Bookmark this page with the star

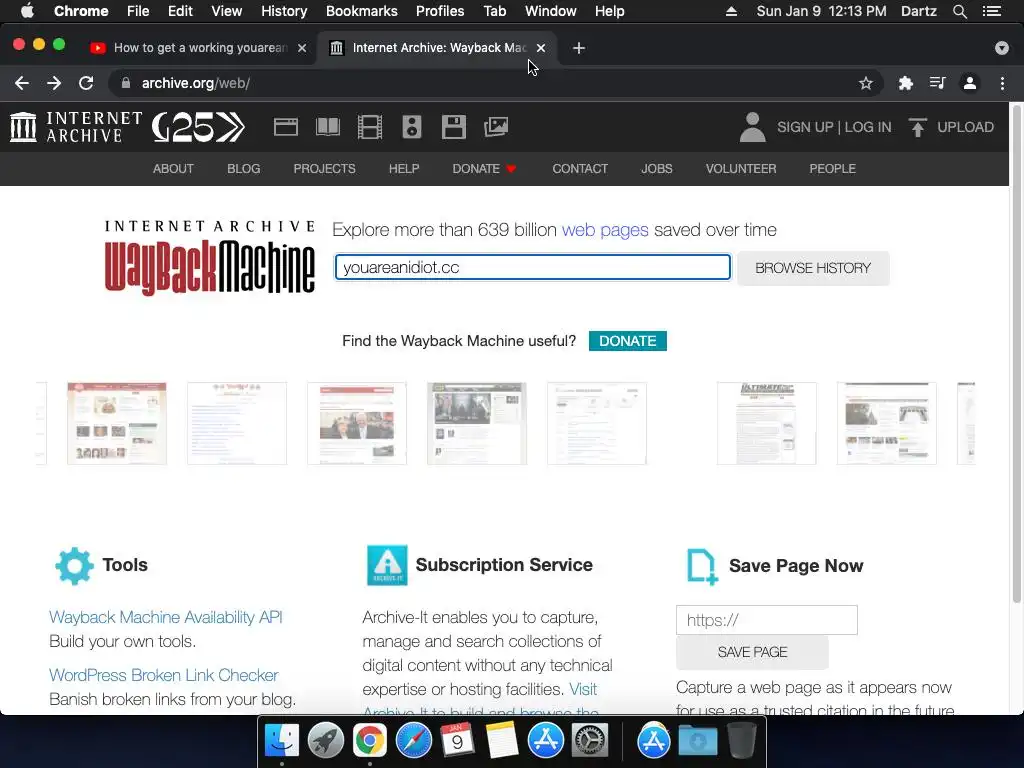[865, 83]
